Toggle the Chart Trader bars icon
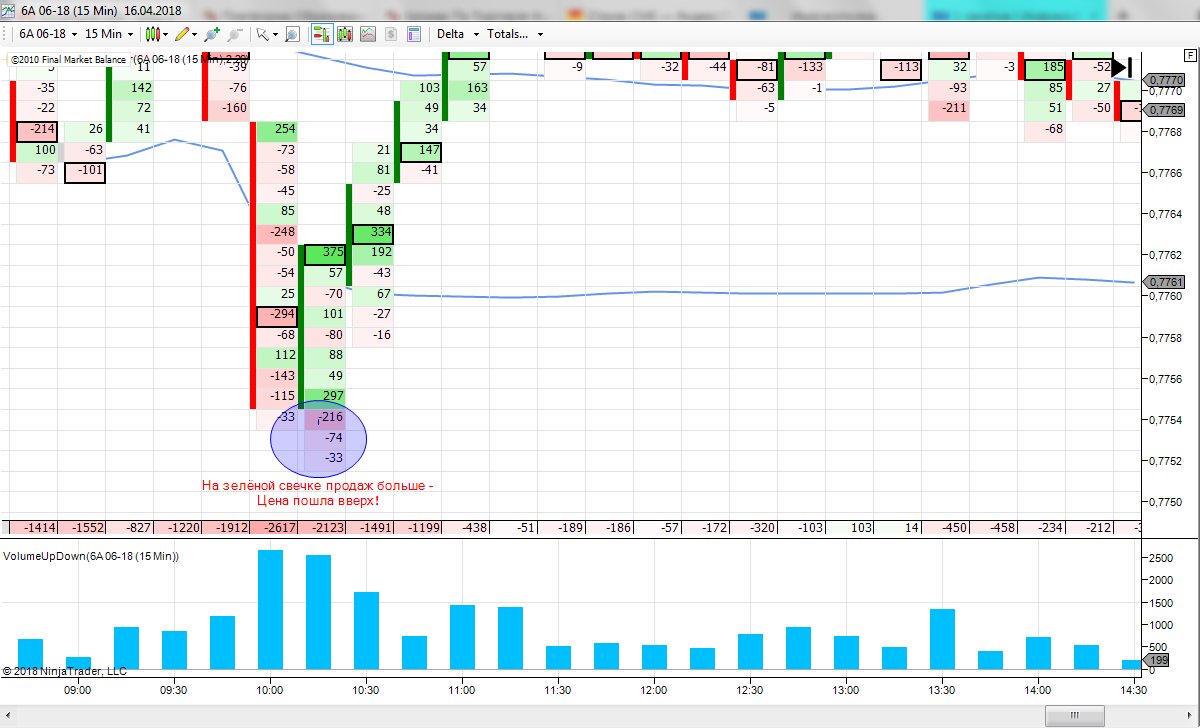 (322, 33)
